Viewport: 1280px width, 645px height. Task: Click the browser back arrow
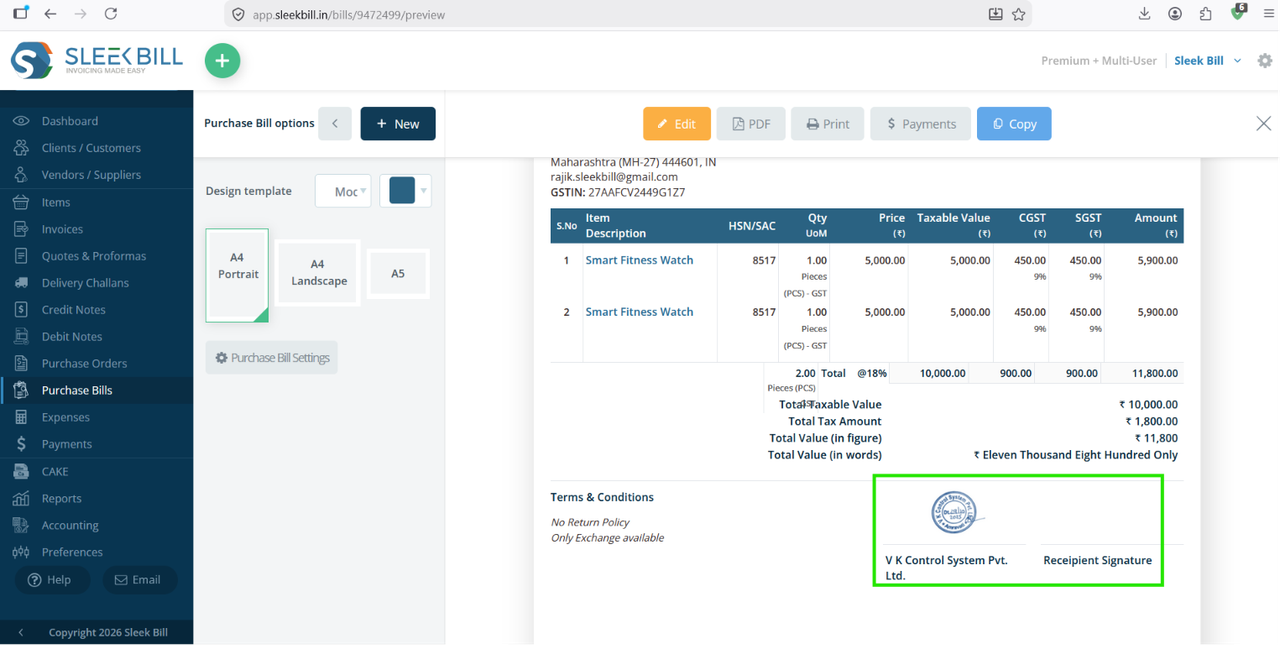coord(51,14)
